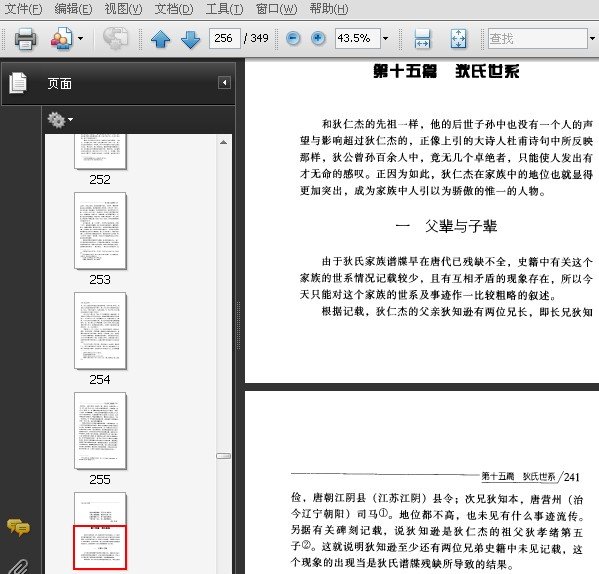The image size is (599, 574).
Task: Expand the pages panel gear options menu
Action: tap(60, 120)
